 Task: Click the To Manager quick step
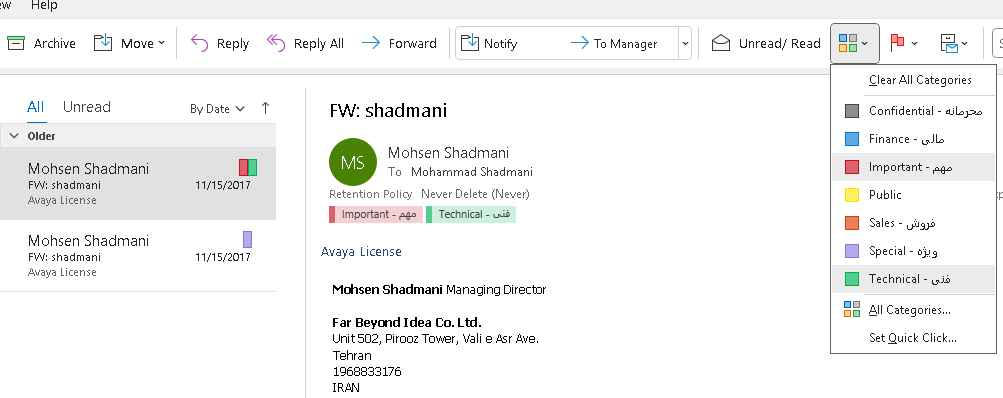(614, 44)
